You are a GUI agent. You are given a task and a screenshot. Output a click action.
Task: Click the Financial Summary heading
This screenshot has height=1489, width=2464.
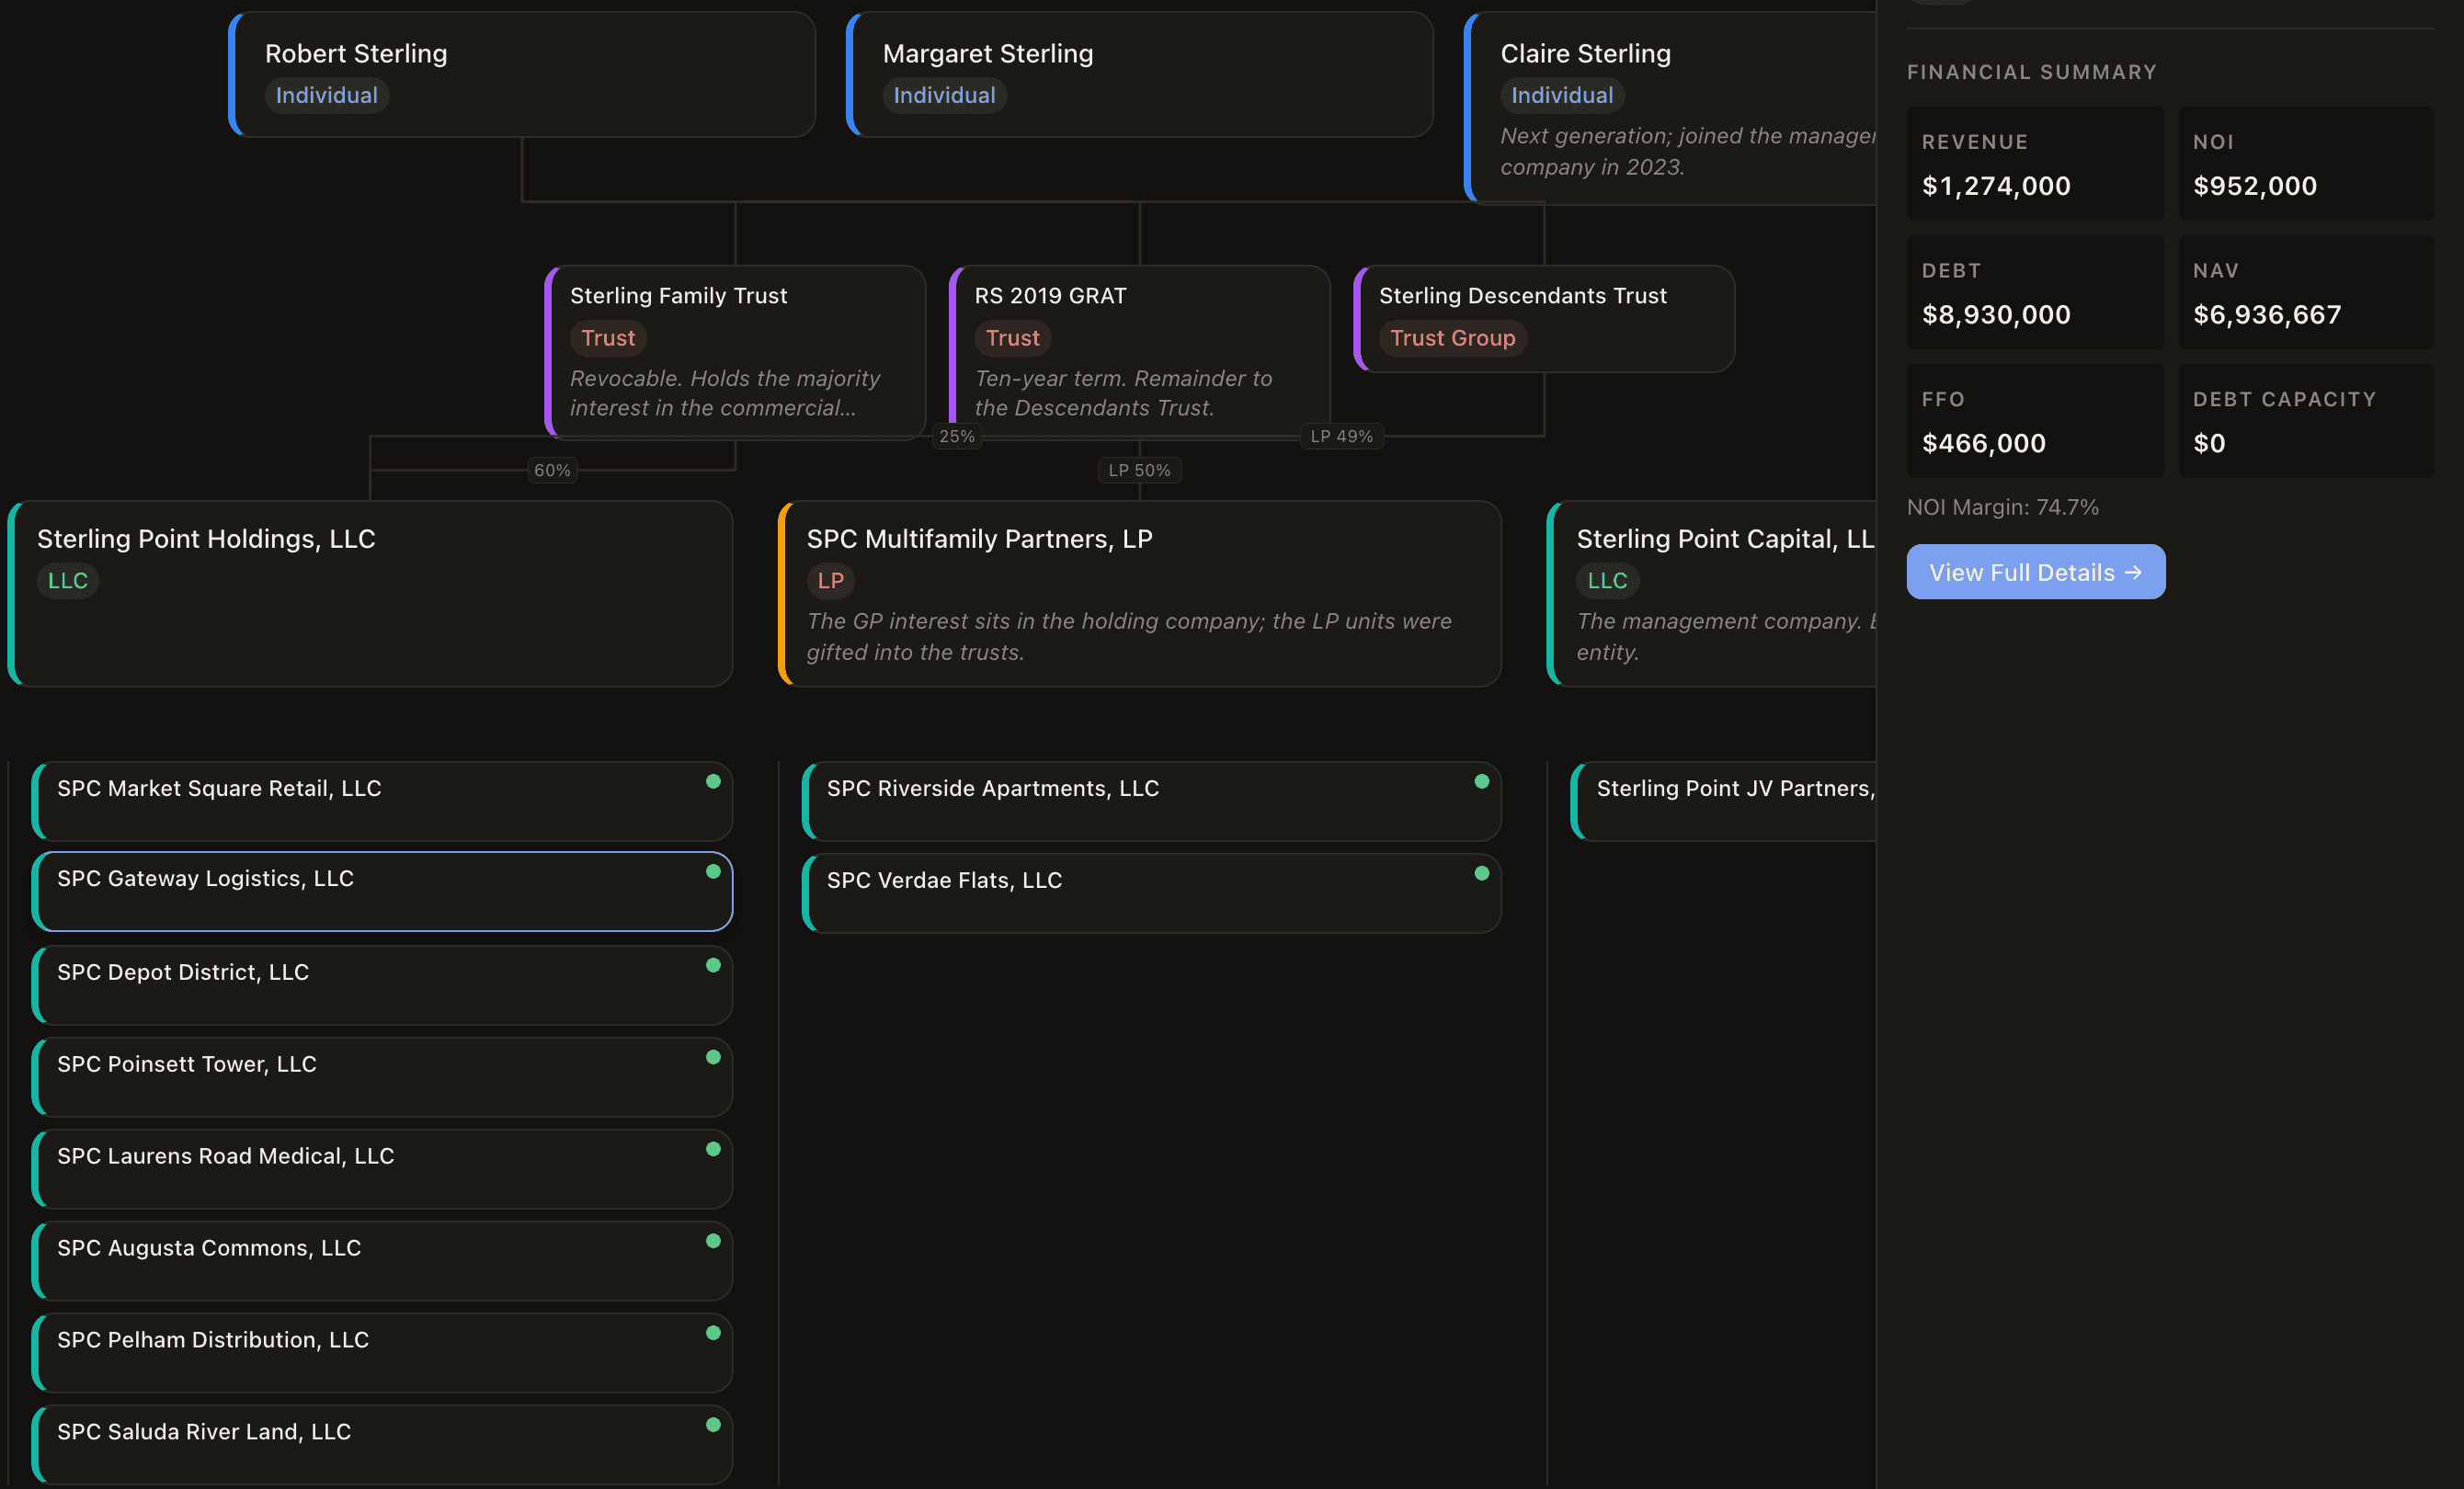pyautogui.click(x=2032, y=72)
